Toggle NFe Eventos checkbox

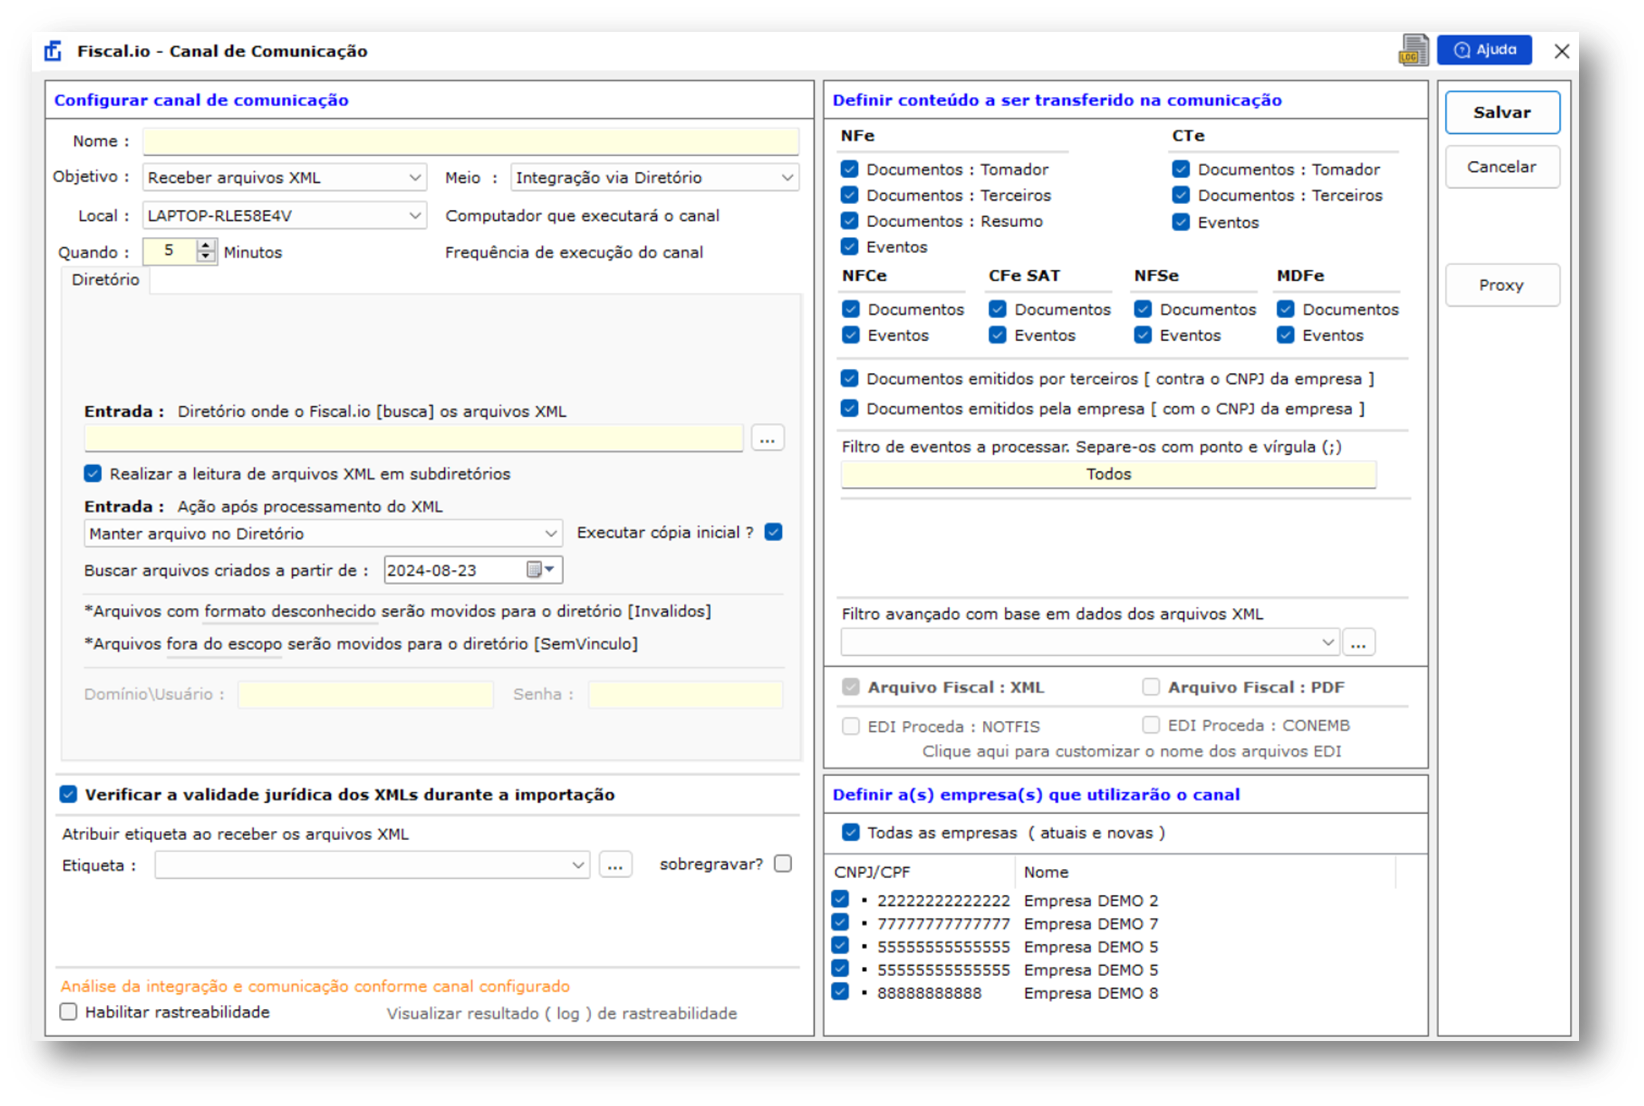click(850, 246)
